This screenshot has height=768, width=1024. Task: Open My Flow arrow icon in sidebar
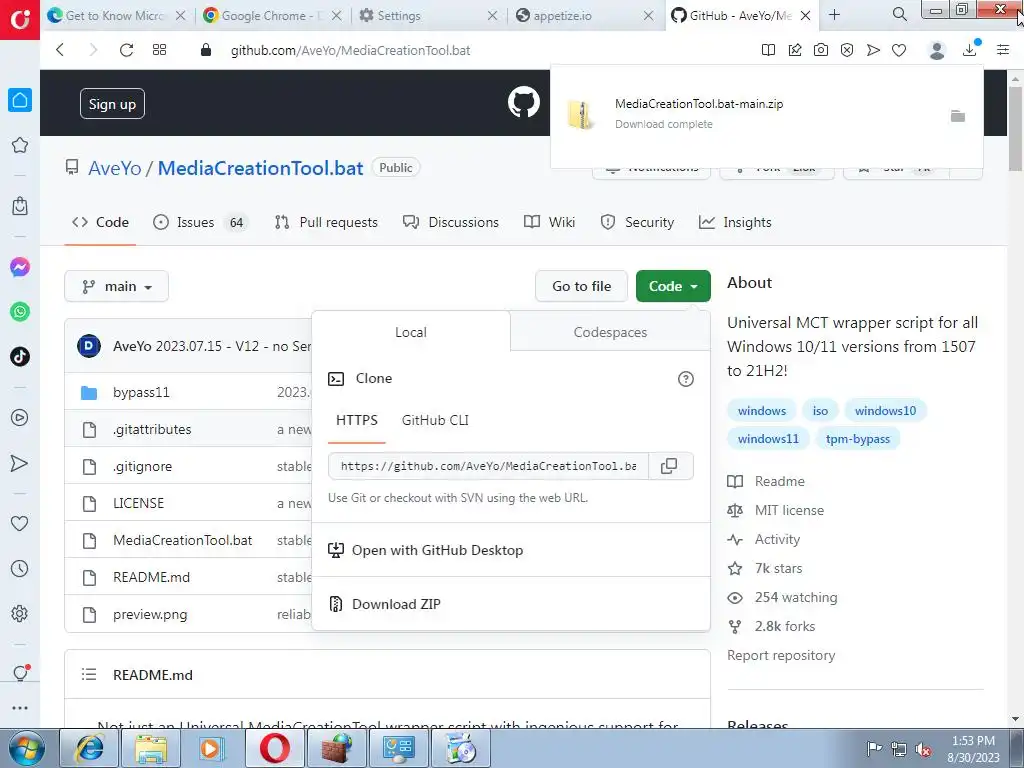pyautogui.click(x=20, y=463)
